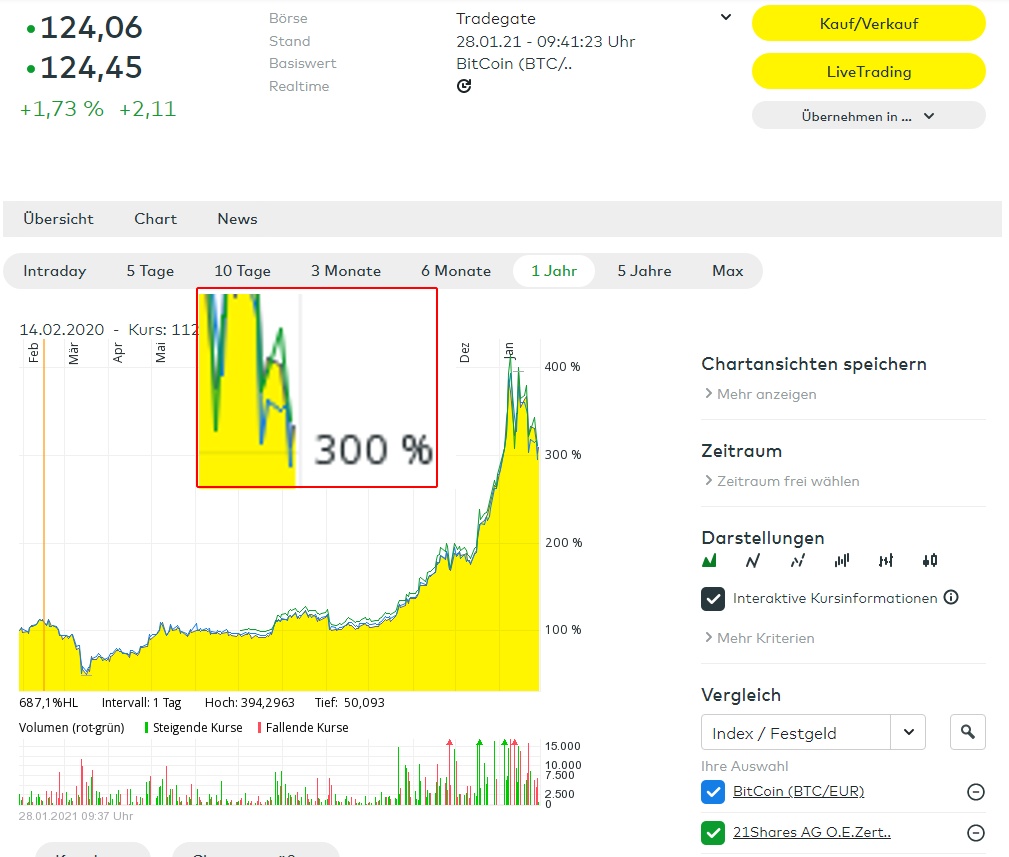Switch chart to line display style
The image size is (1009, 857).
(x=752, y=560)
